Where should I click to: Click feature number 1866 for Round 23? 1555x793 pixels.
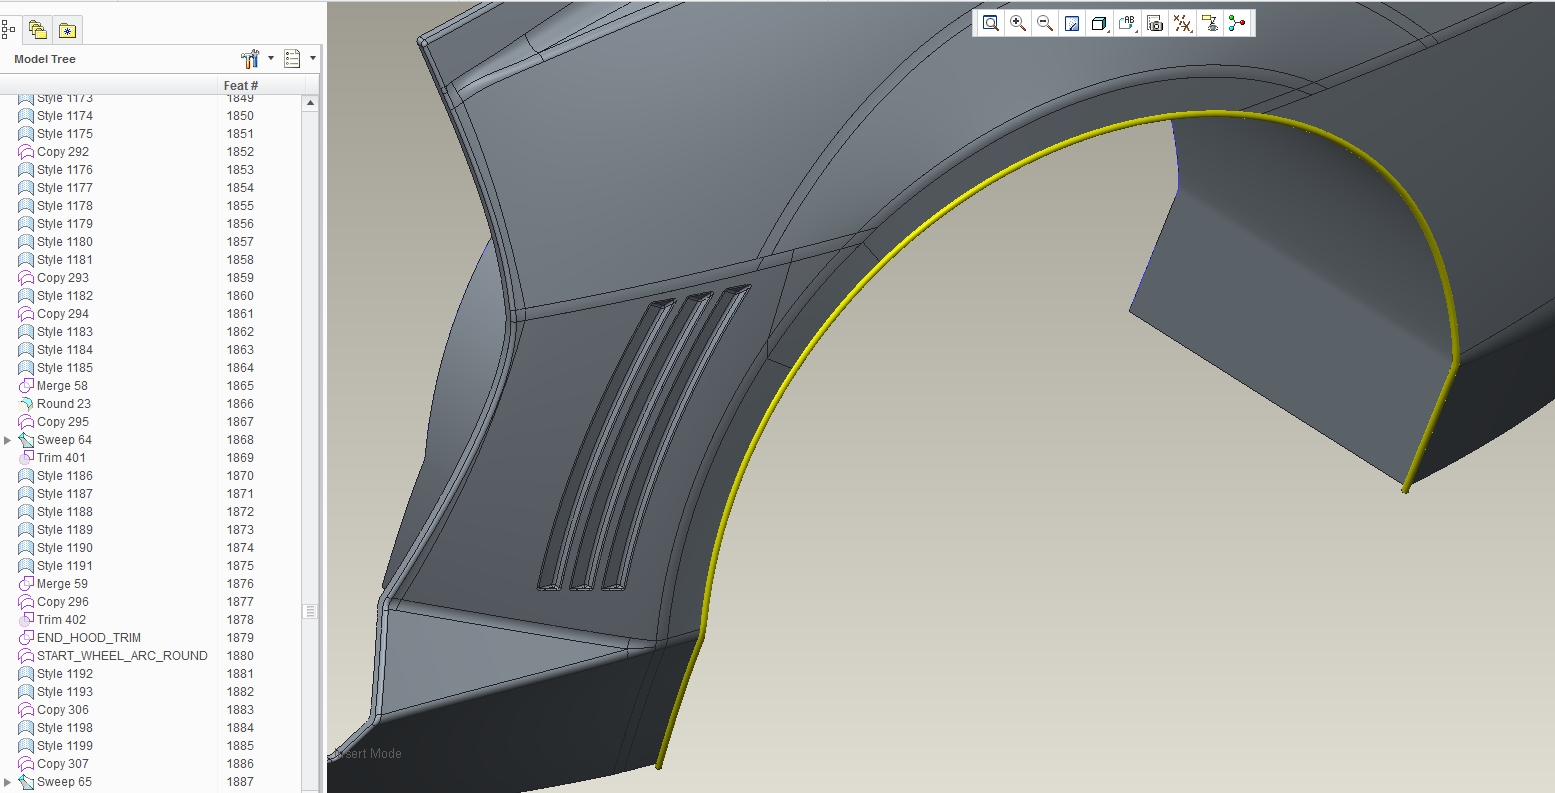coord(240,404)
